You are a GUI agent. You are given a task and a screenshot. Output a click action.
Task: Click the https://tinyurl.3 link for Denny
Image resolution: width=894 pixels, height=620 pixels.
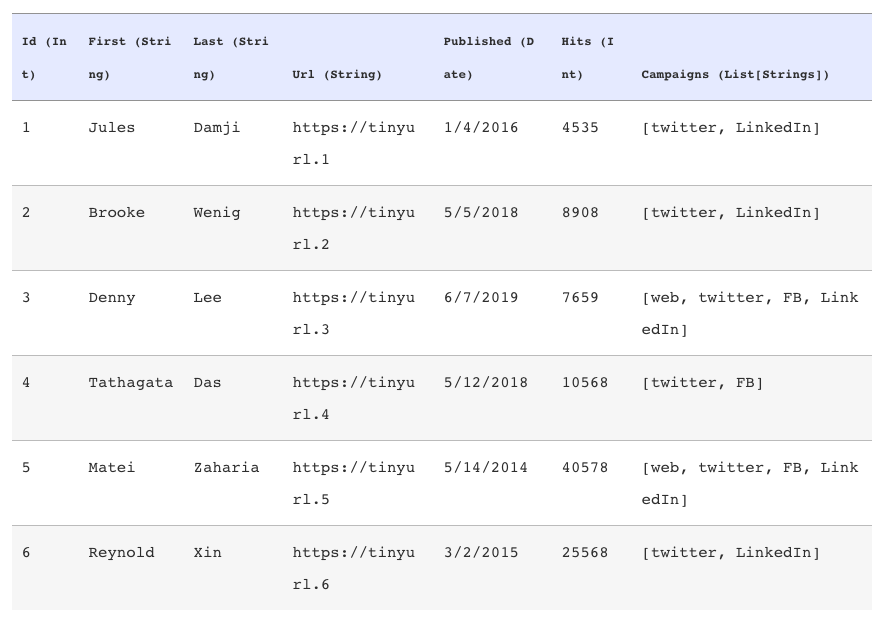click(353, 313)
